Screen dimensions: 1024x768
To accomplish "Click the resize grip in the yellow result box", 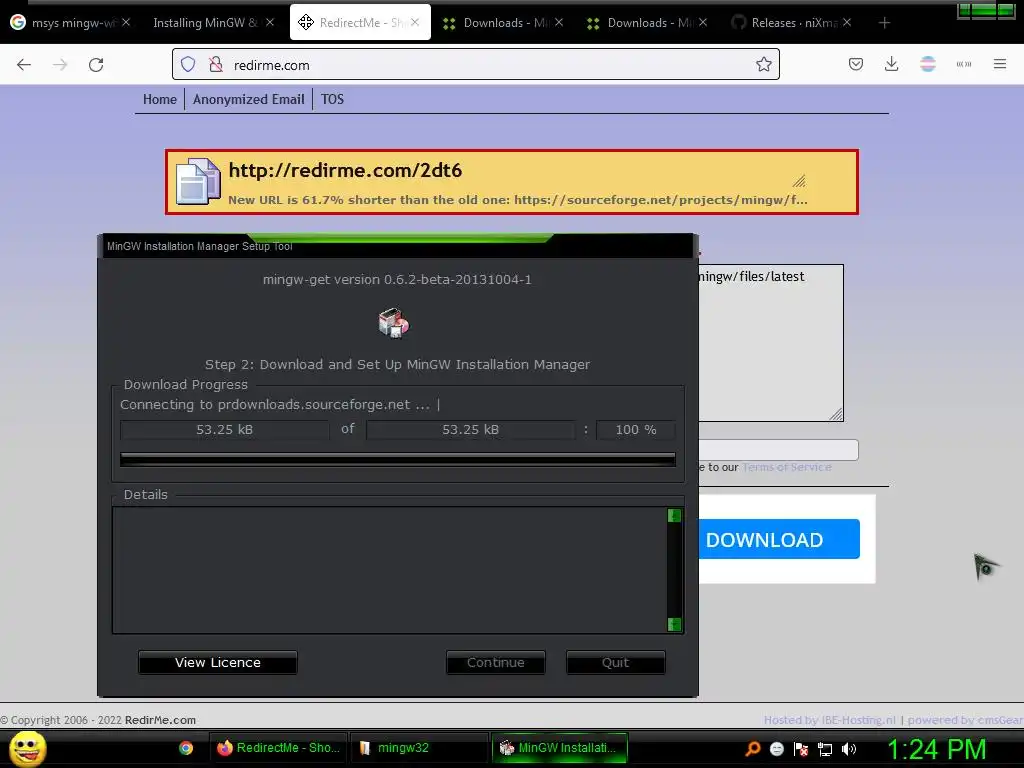I will (x=799, y=181).
